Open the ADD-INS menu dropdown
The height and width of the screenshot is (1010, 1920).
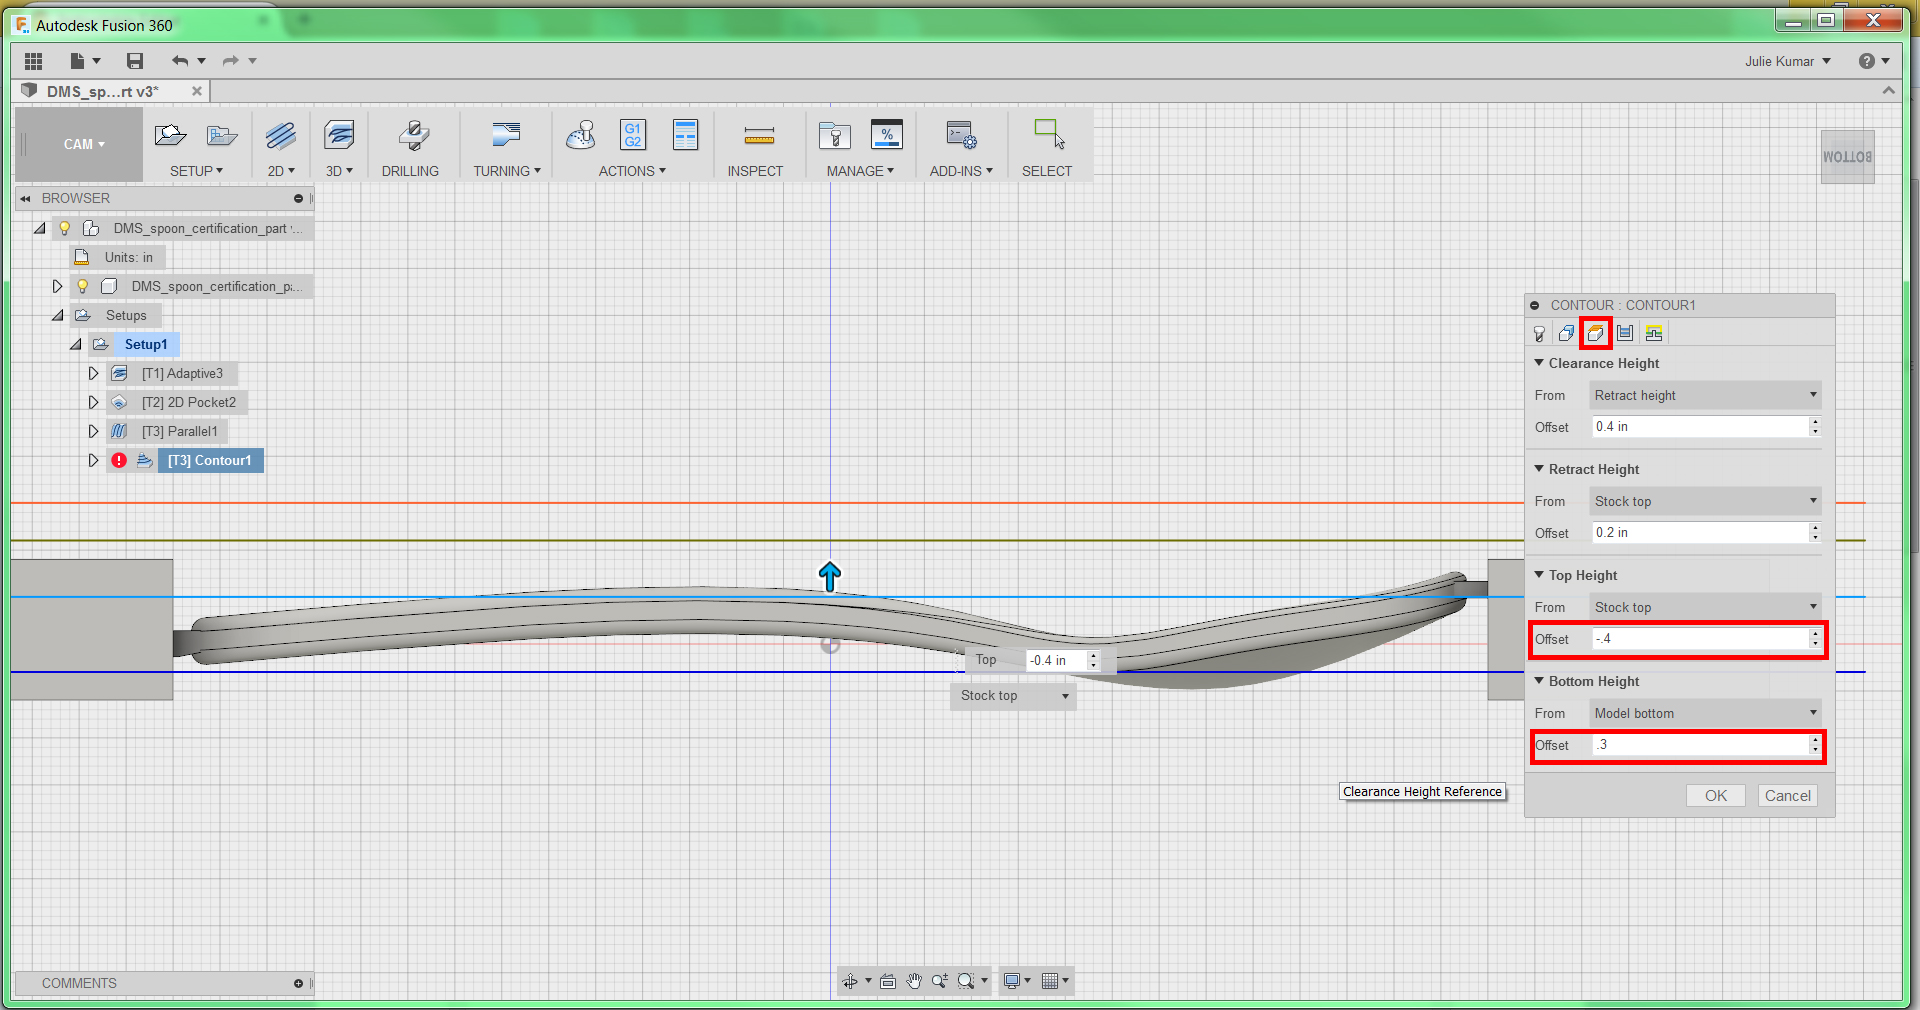tap(961, 171)
